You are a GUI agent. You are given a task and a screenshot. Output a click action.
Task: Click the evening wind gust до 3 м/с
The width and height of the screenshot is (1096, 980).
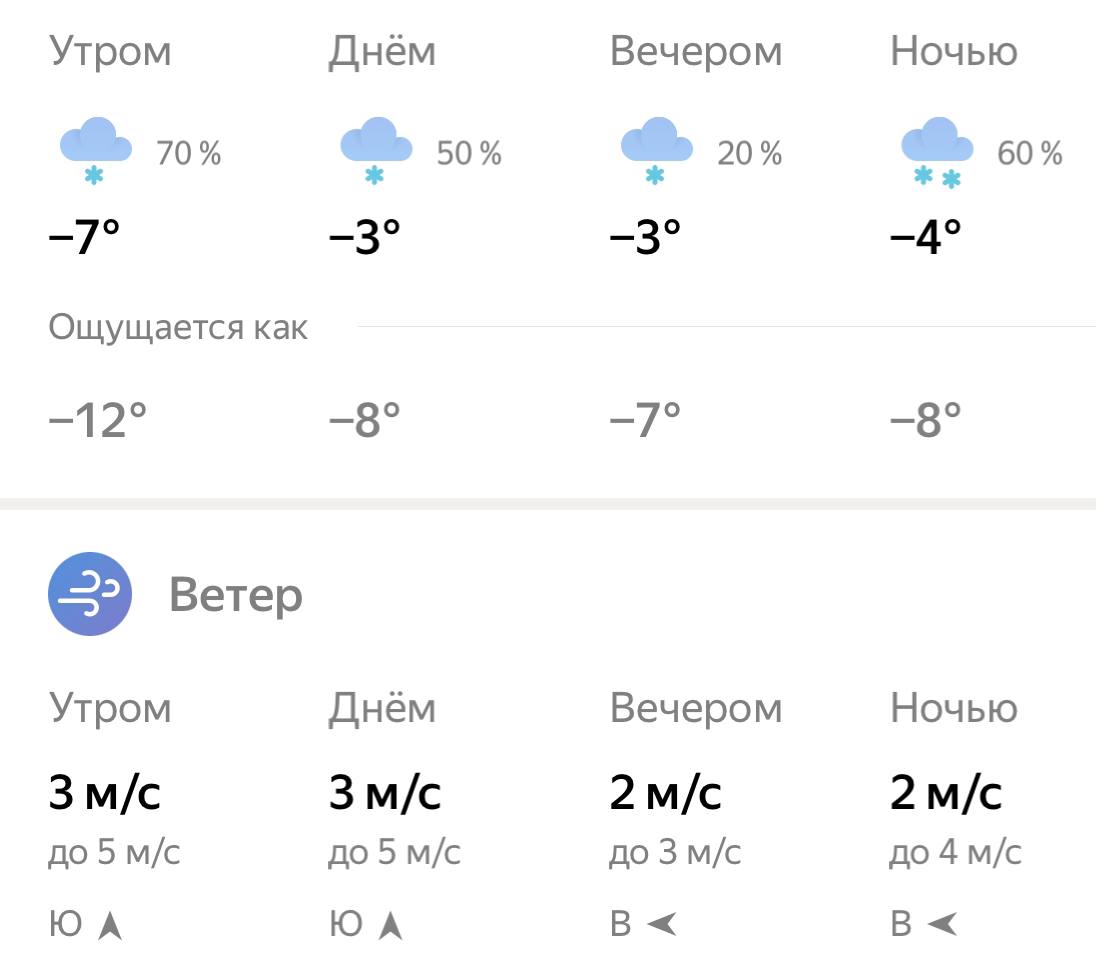click(675, 854)
